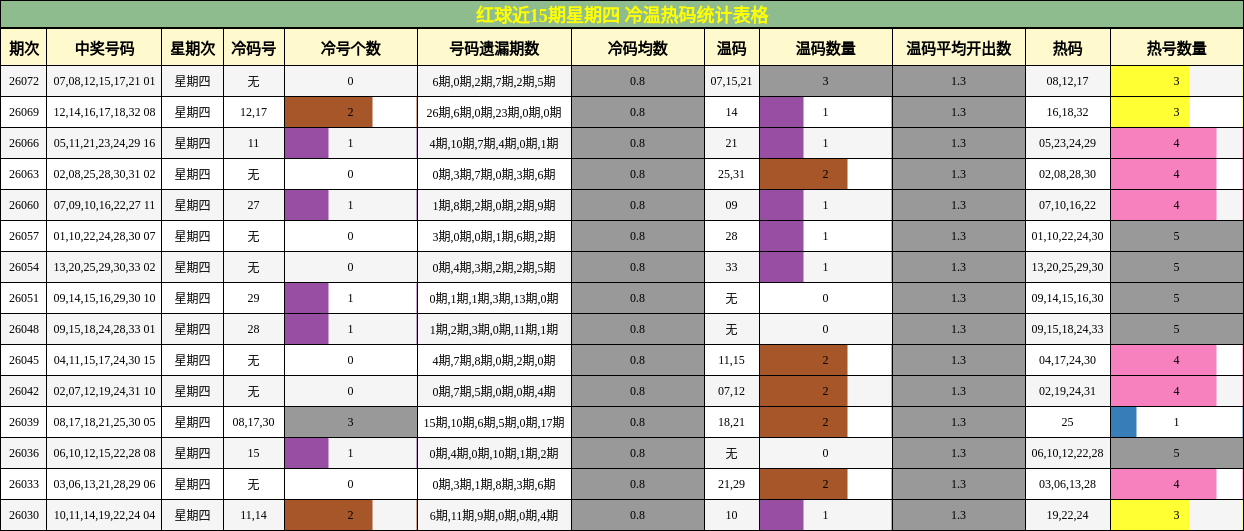Image resolution: width=1244 pixels, height=531 pixels.
Task: Select hot code cell 13,20,25,29,30
Action: tap(1068, 267)
